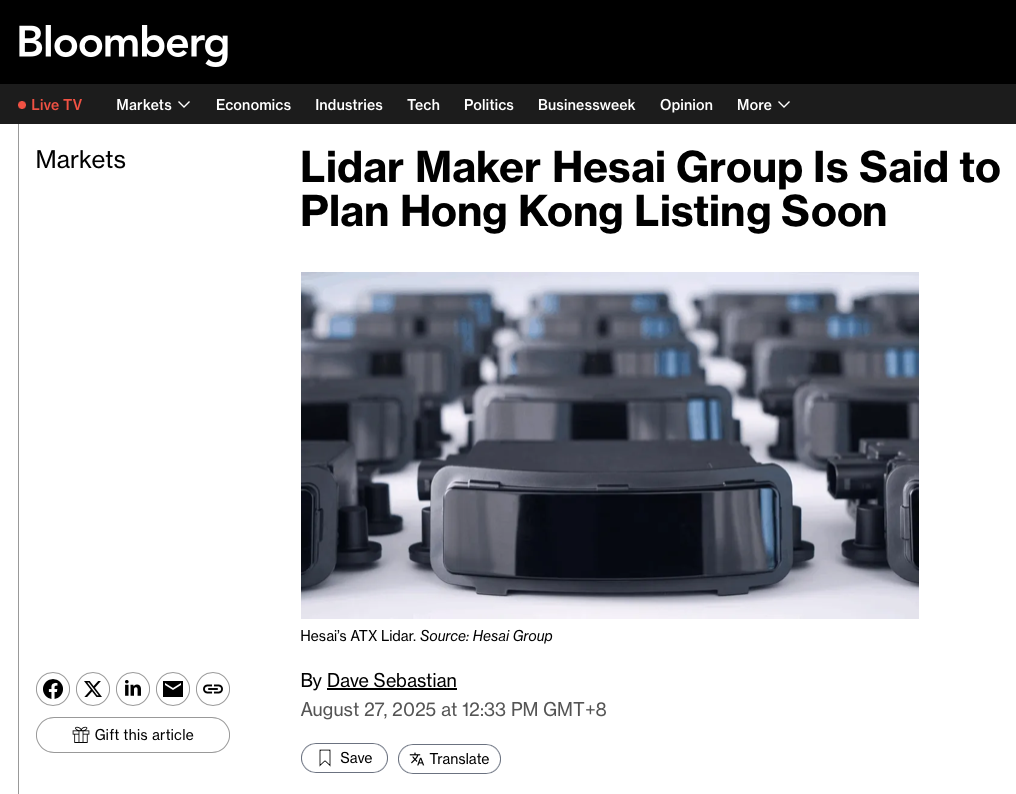This screenshot has width=1016, height=794.
Task: Click the Bloomberg logo
Action: [x=123, y=43]
